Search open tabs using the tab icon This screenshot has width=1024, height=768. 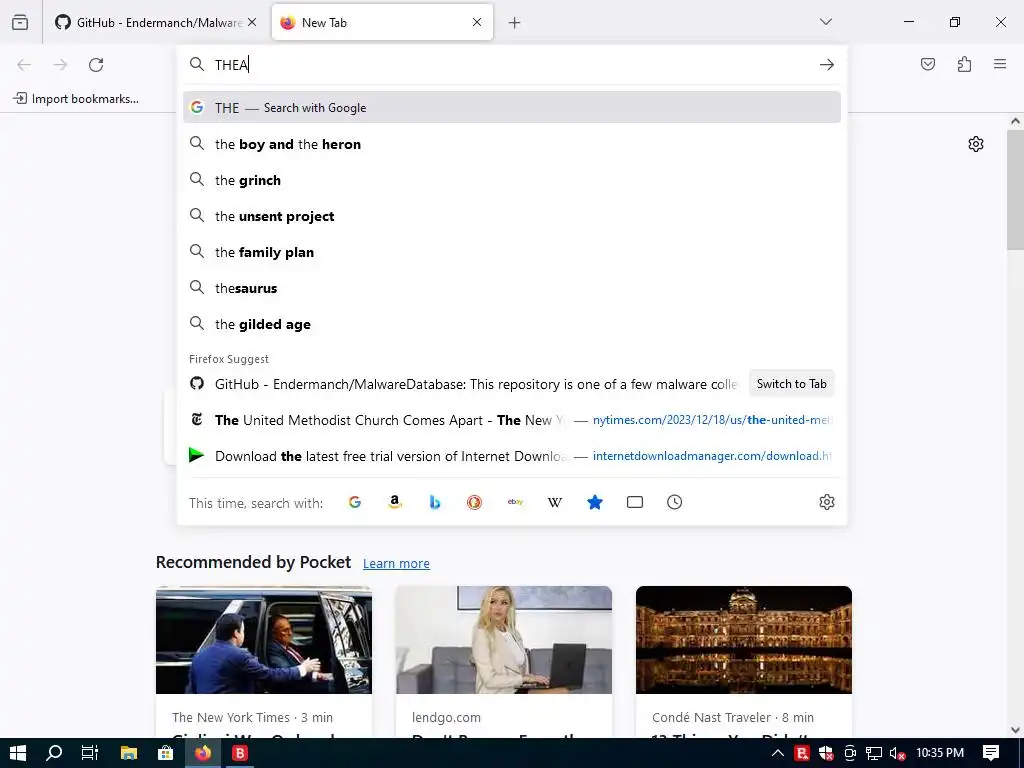coord(635,502)
